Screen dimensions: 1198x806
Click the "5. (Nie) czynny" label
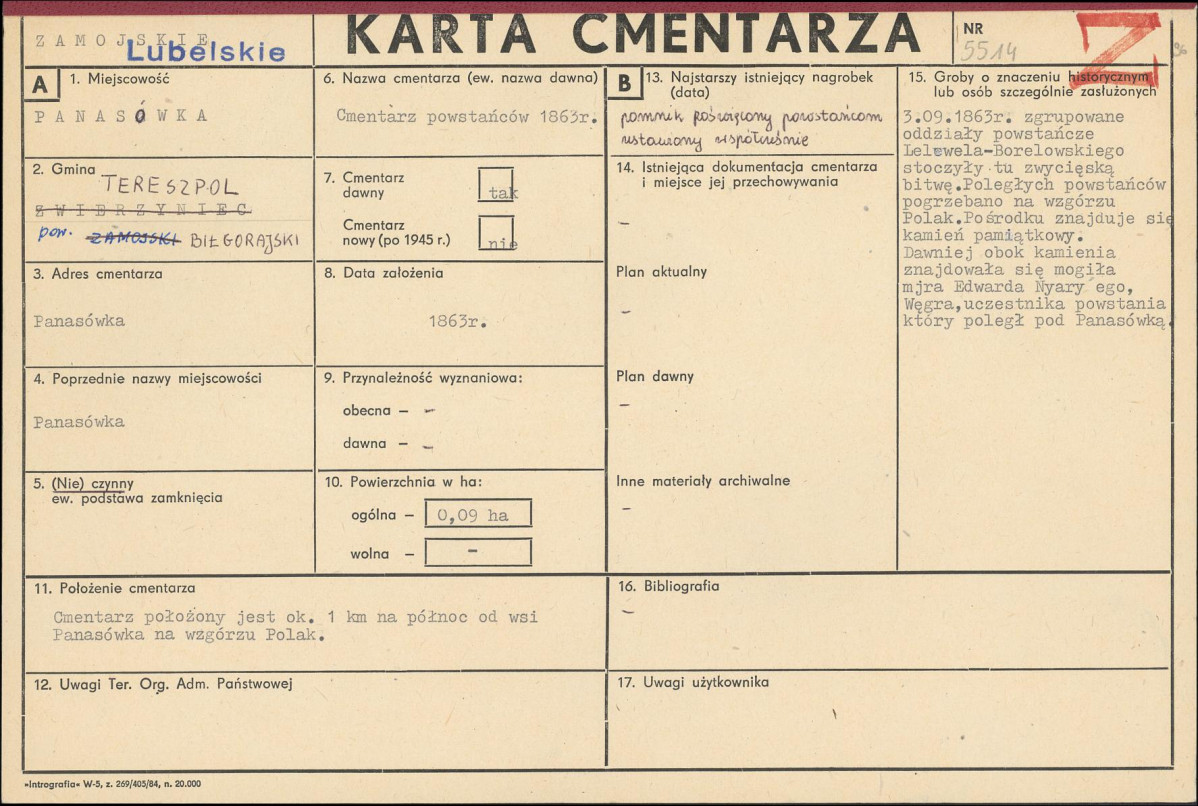84,483
